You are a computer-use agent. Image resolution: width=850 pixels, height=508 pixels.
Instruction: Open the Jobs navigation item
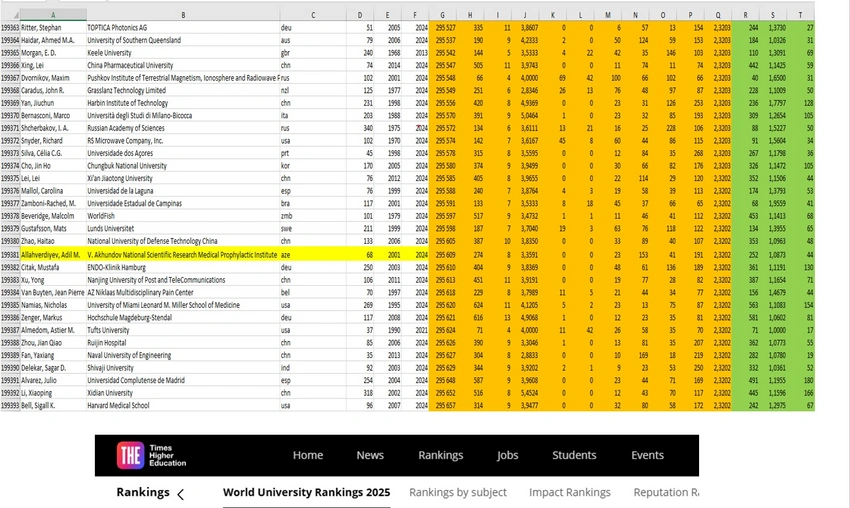coord(507,455)
